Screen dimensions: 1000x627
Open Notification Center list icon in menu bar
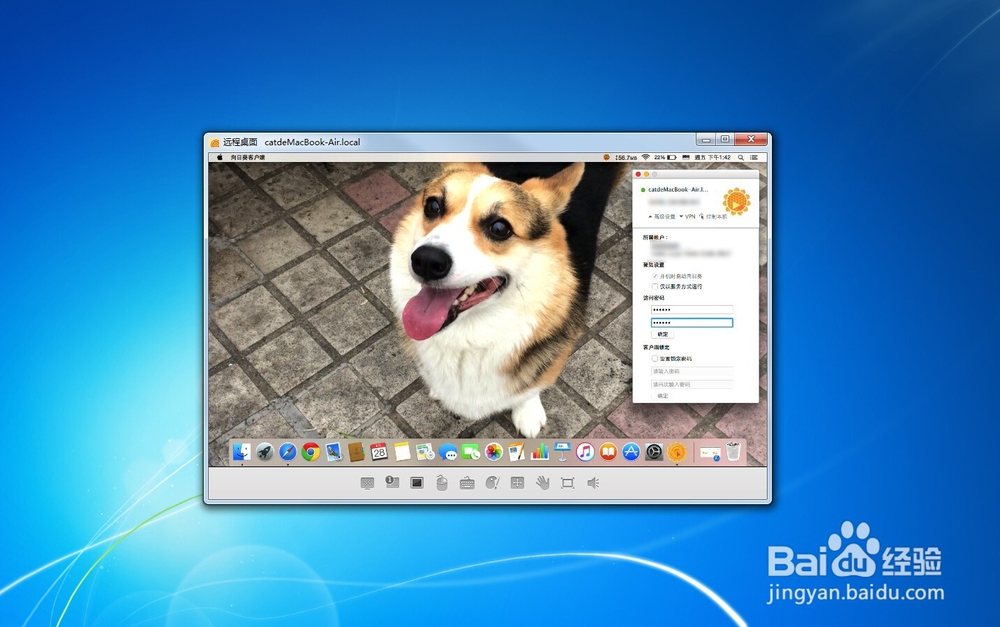[x=754, y=157]
